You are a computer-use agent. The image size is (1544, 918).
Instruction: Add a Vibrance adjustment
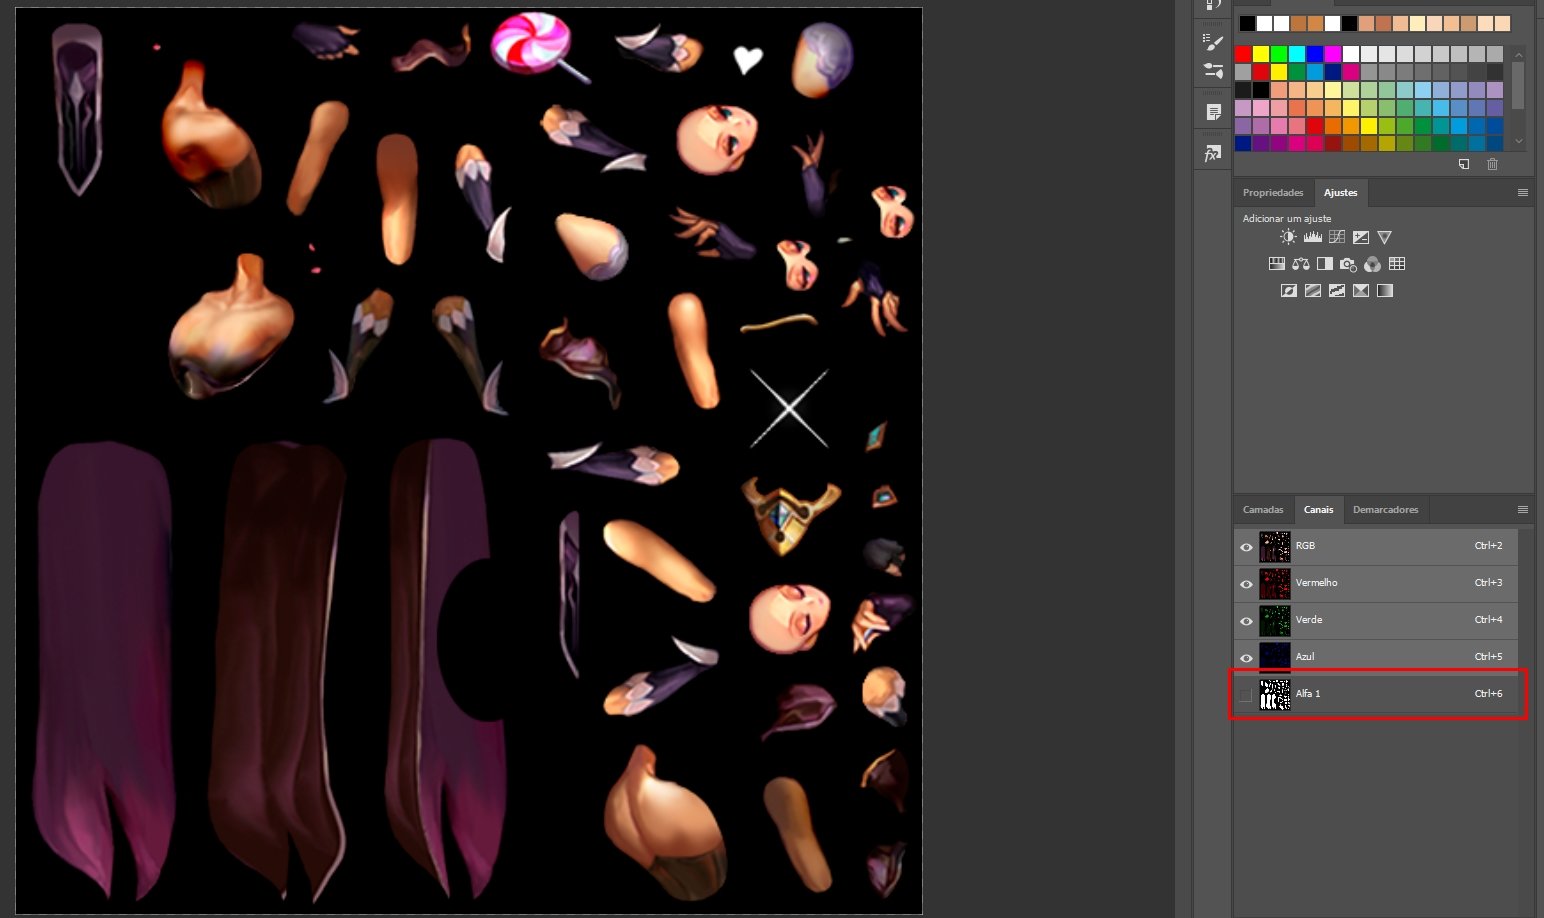pyautogui.click(x=1384, y=237)
